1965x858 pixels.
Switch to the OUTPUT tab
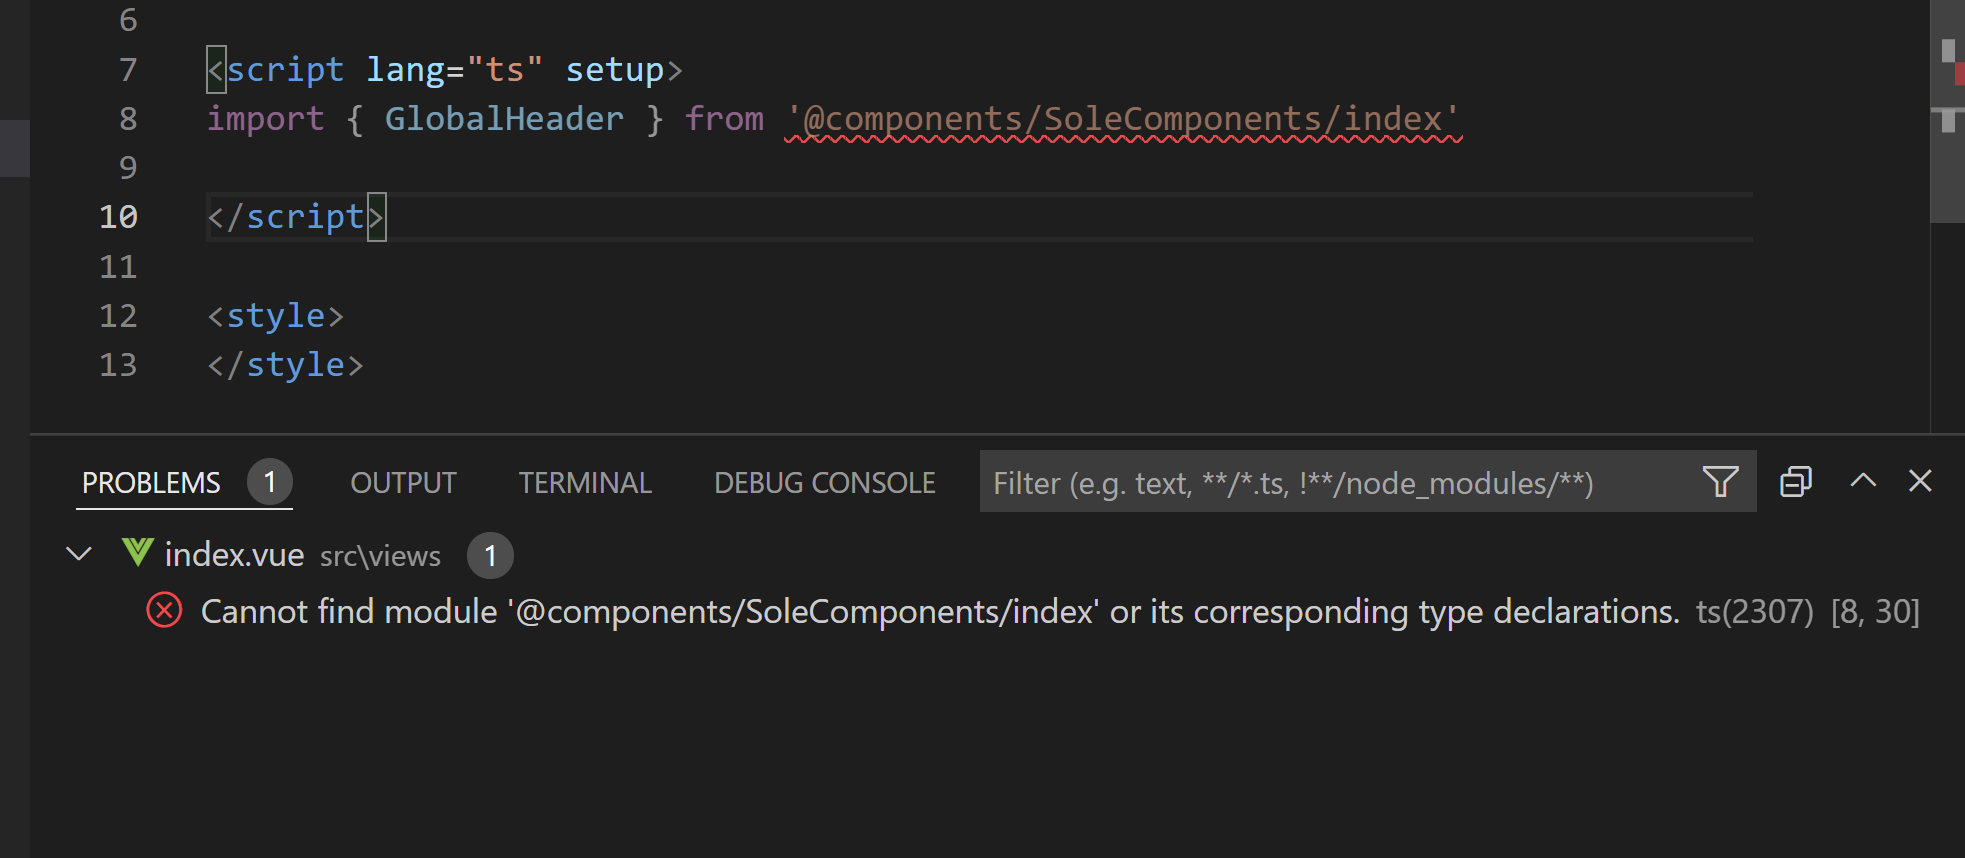coord(403,483)
